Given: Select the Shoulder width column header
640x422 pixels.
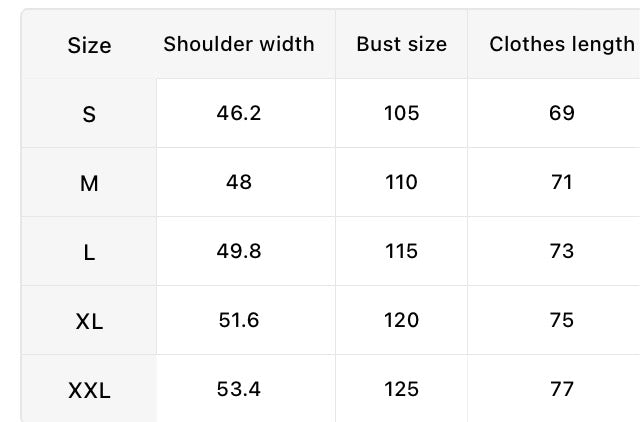Looking at the screenshot, I should [239, 44].
